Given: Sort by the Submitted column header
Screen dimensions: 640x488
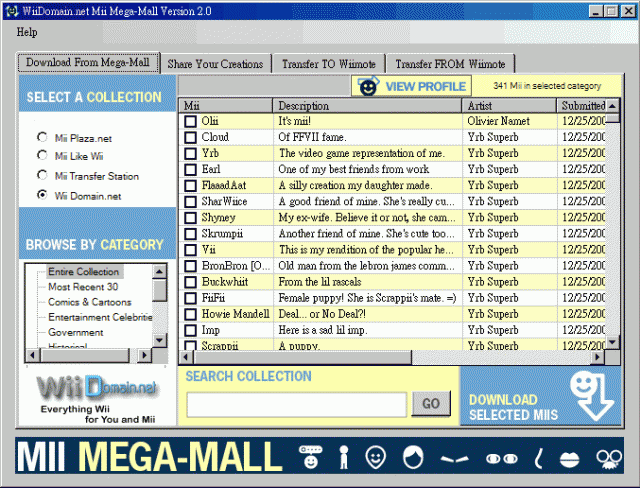Looking at the screenshot, I should point(581,106).
